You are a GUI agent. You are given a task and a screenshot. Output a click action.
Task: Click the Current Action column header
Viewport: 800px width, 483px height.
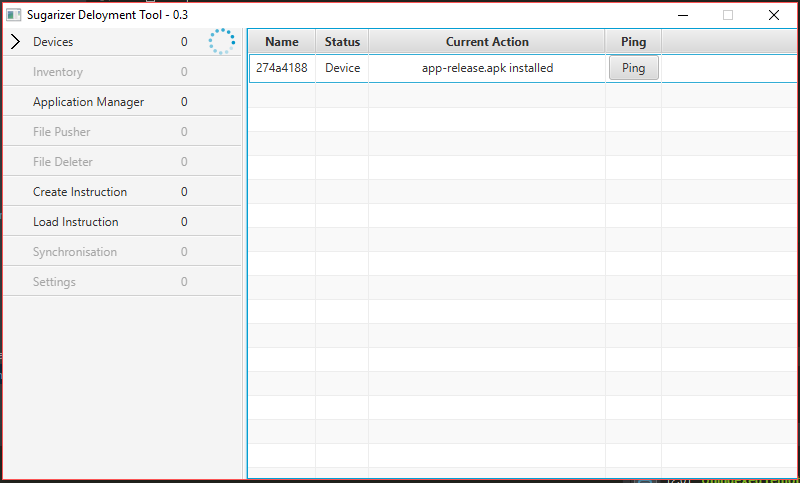[x=487, y=42]
